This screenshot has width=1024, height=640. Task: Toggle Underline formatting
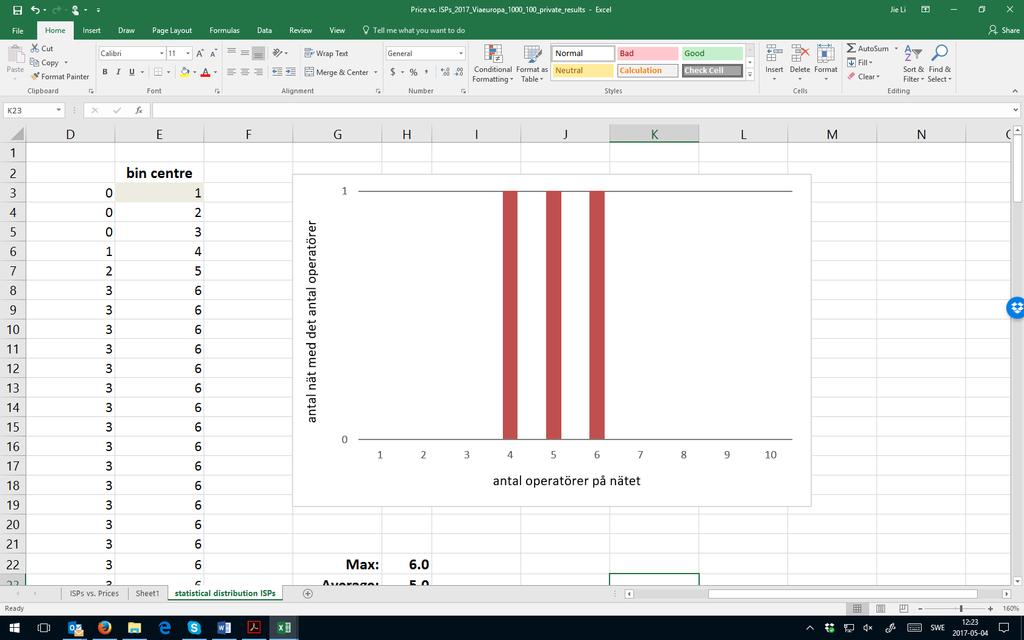(132, 72)
